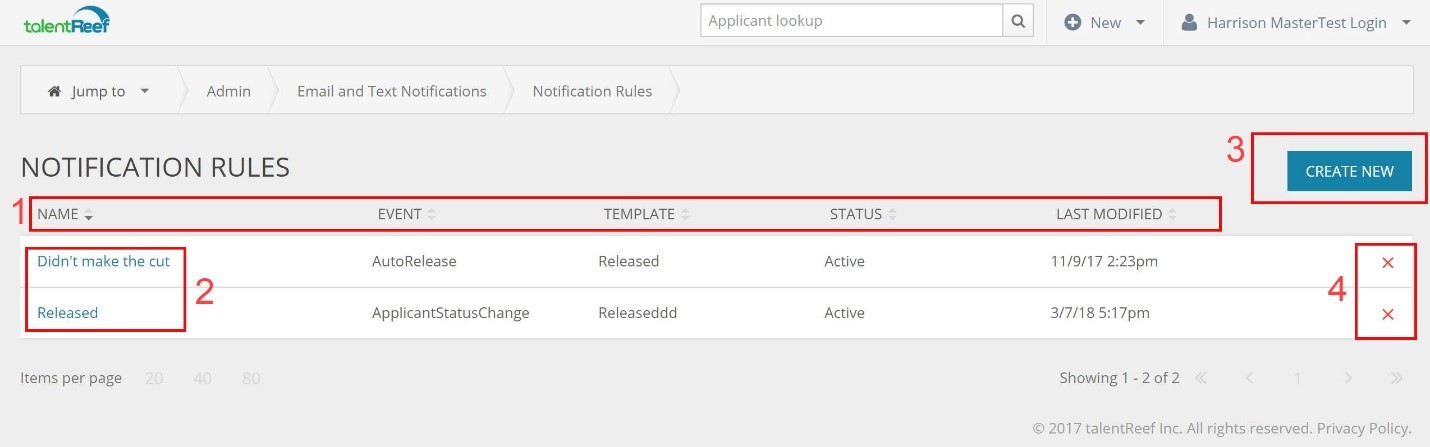Set items per page to 40
This screenshot has height=447, width=1430.
[x=203, y=378]
